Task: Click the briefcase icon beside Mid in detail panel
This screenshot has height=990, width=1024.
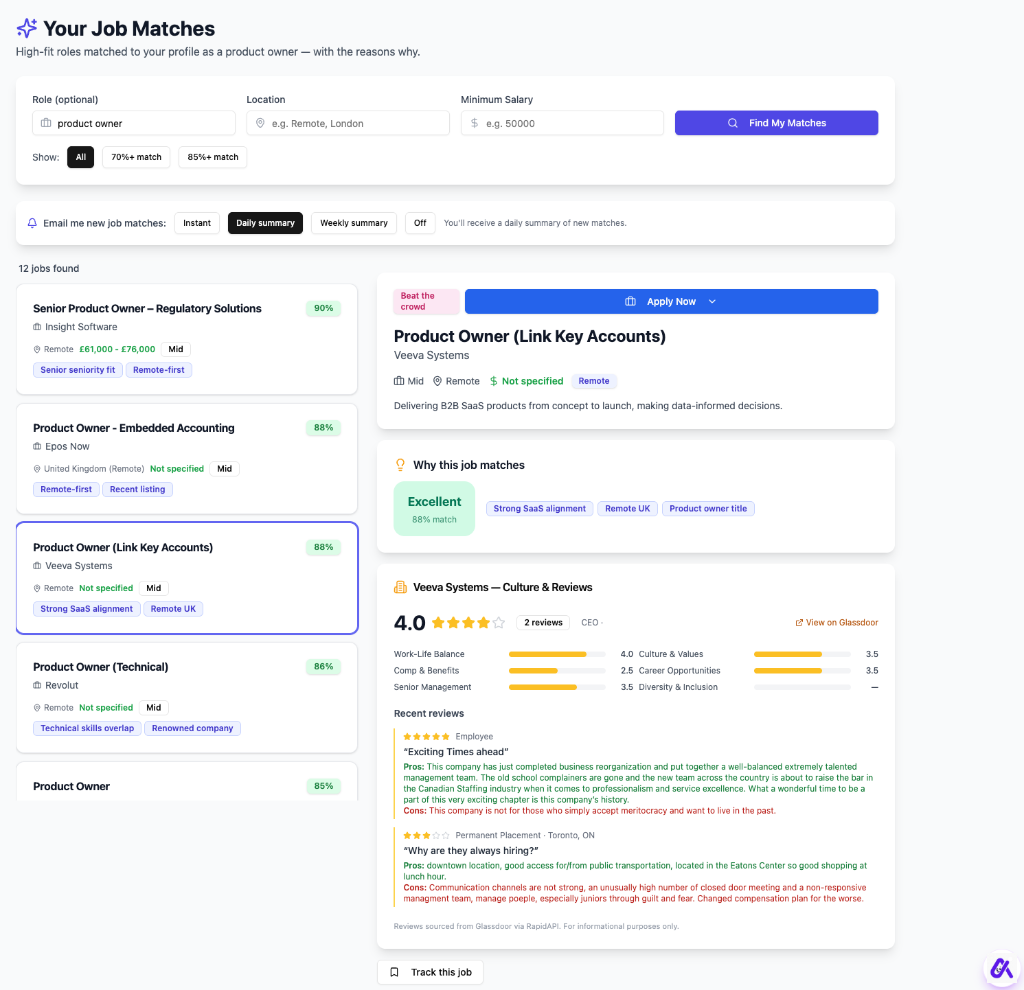Action: click(399, 381)
